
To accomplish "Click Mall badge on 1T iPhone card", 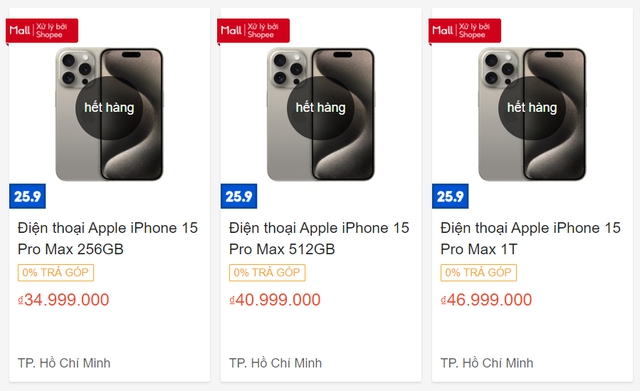I will 465,31.
